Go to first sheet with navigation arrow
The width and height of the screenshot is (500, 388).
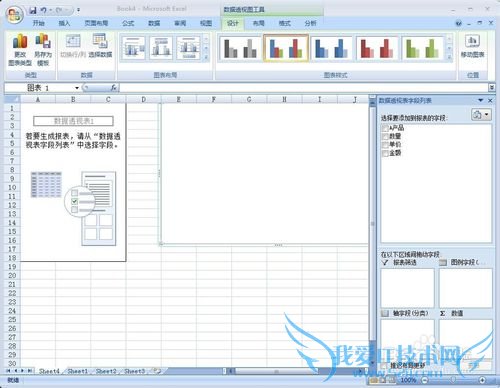click(x=8, y=371)
